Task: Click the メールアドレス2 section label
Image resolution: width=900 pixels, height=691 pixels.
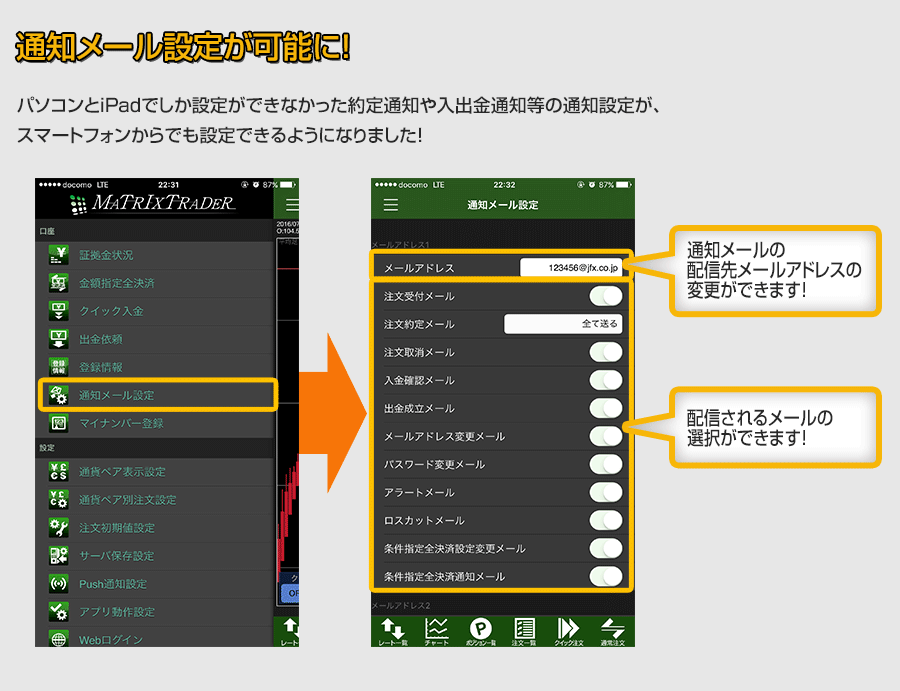Action: pos(401,605)
